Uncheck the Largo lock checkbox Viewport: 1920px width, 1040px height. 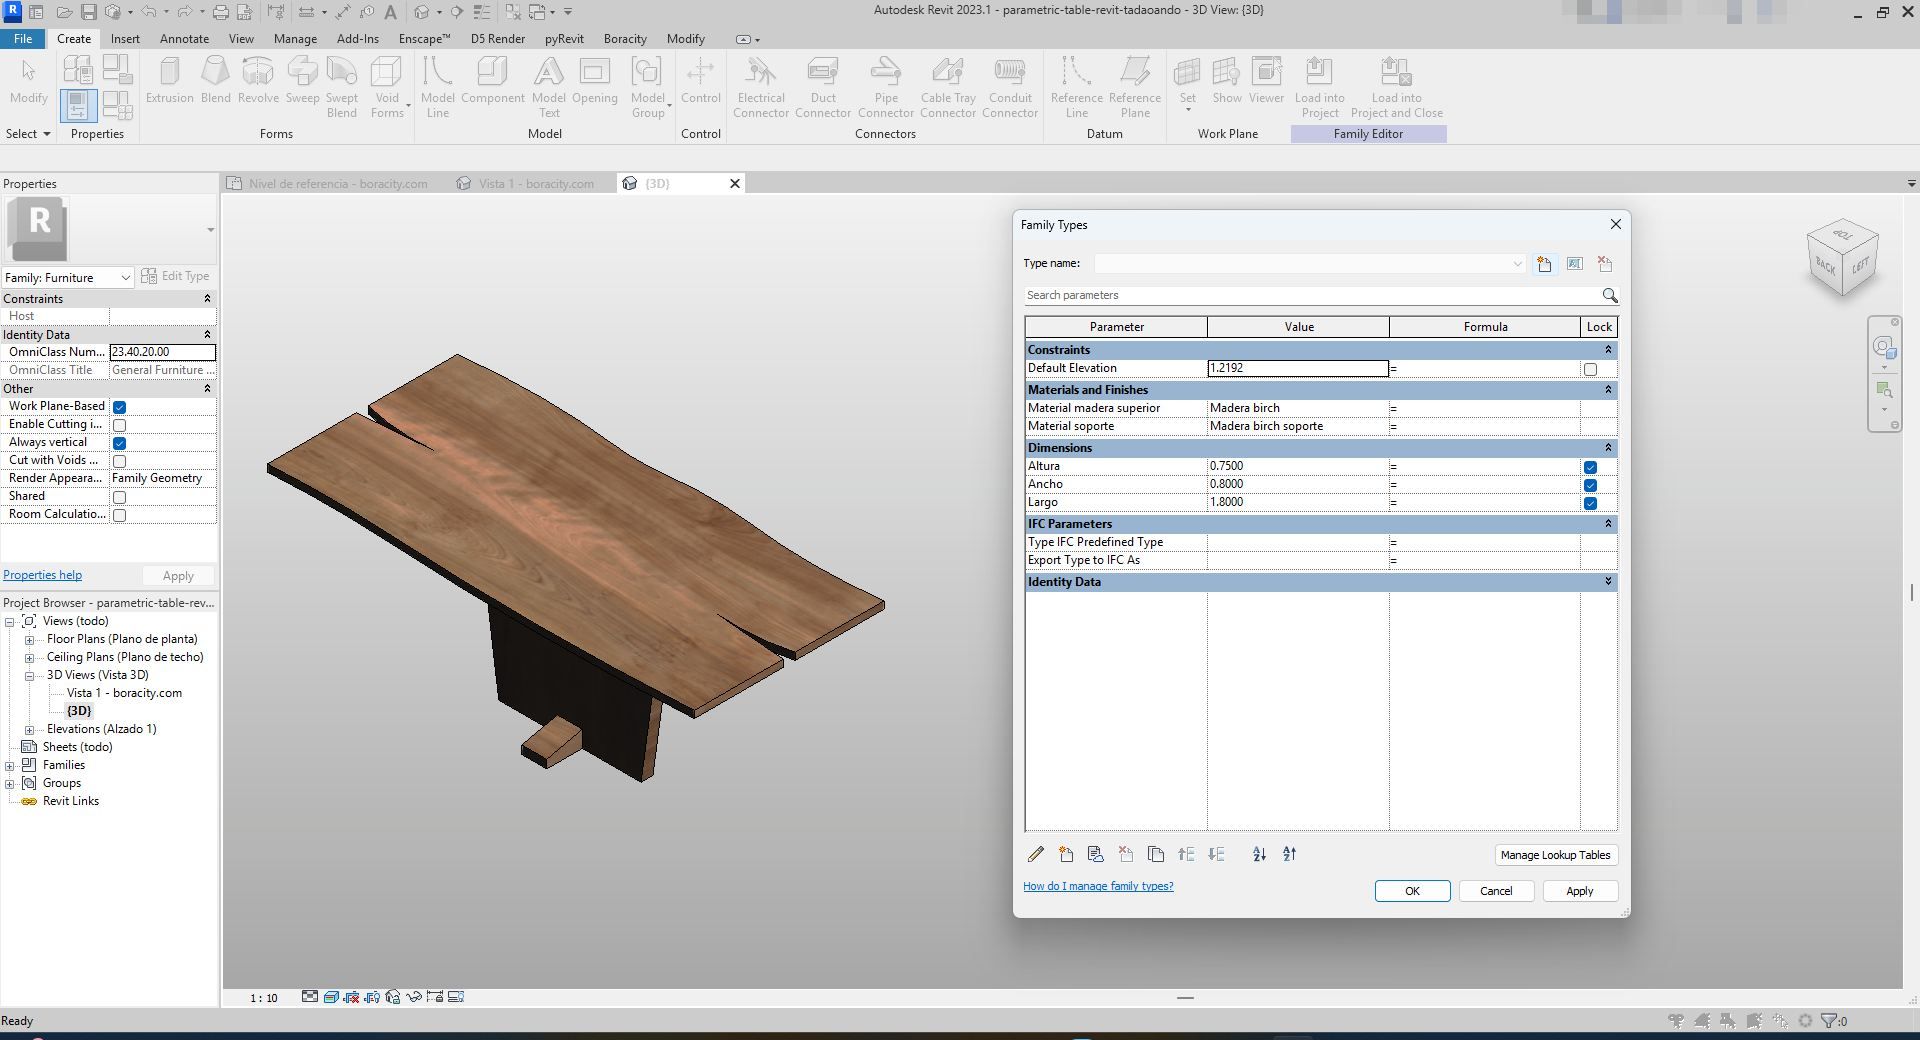pyautogui.click(x=1590, y=503)
